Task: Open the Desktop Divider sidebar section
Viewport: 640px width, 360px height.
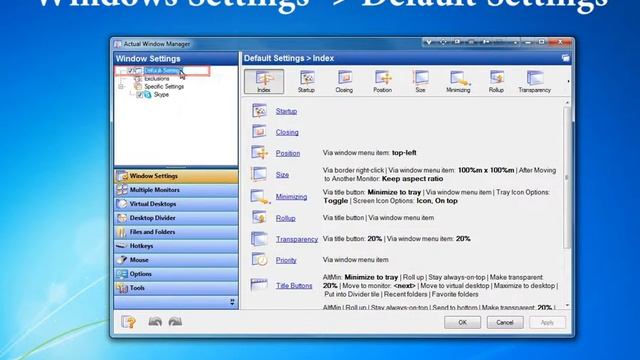Action: pos(176,218)
